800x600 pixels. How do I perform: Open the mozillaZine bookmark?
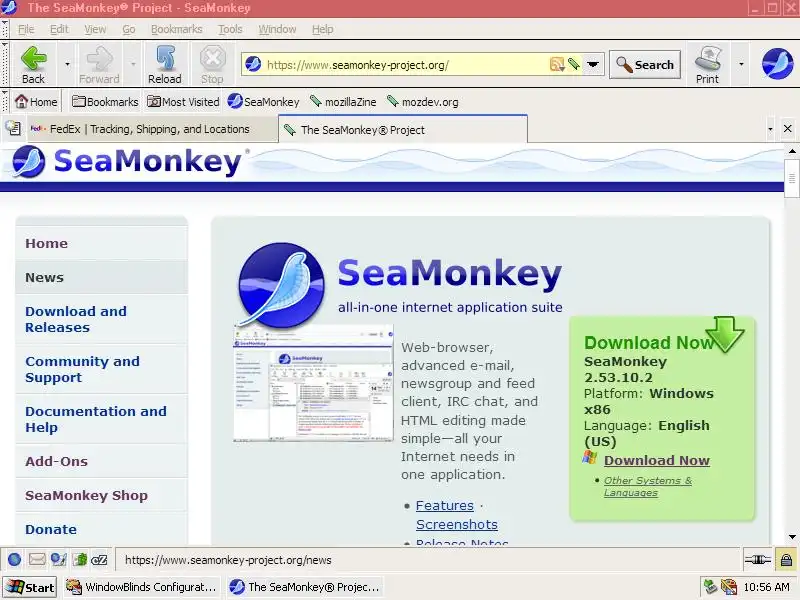click(343, 102)
